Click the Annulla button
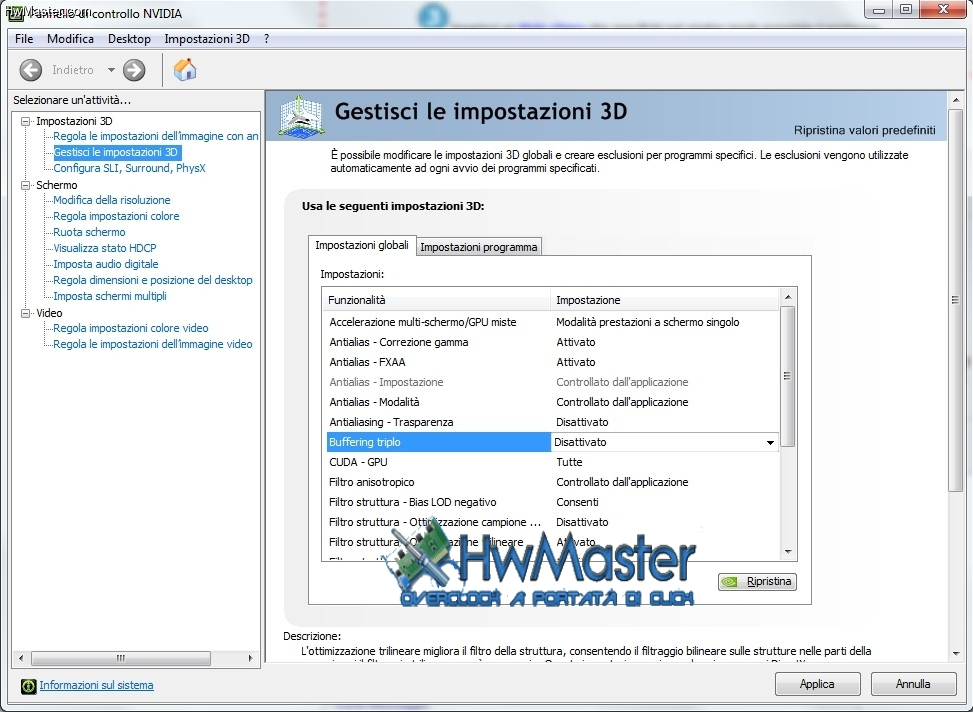This screenshot has height=712, width=973. (x=913, y=684)
